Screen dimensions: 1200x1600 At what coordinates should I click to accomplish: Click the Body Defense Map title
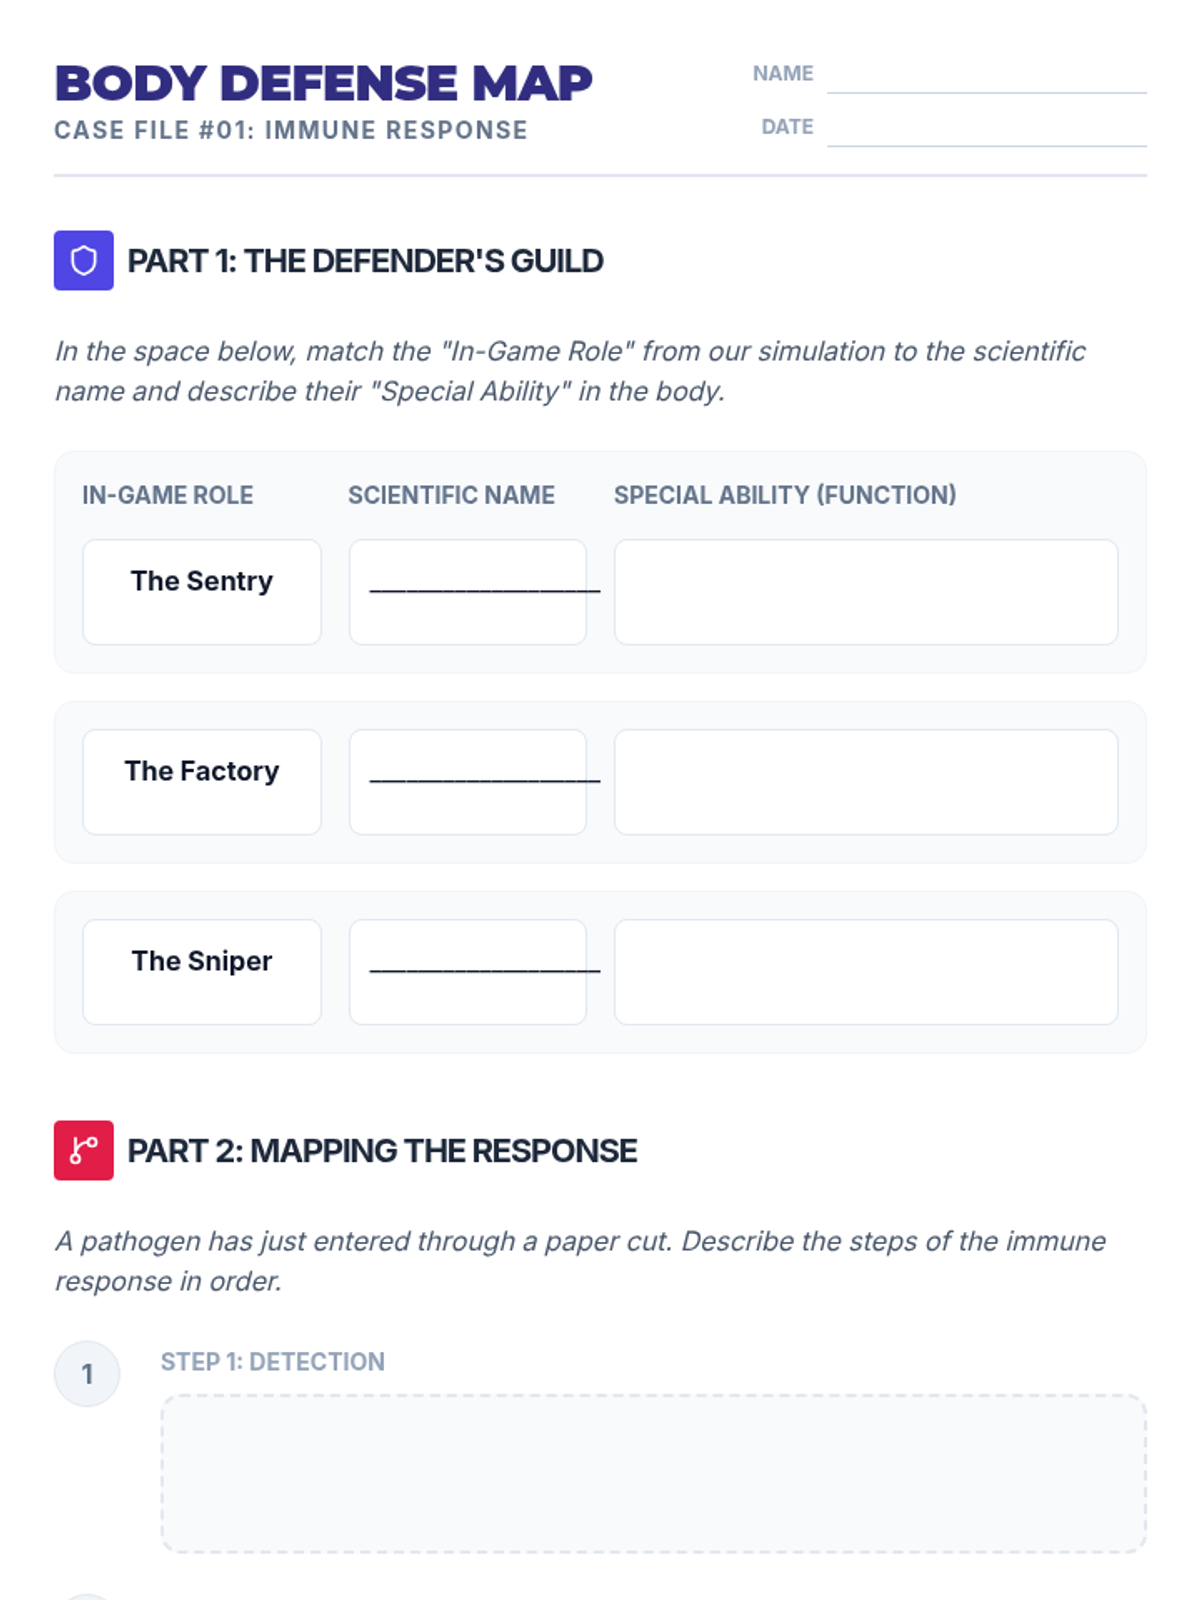click(x=323, y=83)
